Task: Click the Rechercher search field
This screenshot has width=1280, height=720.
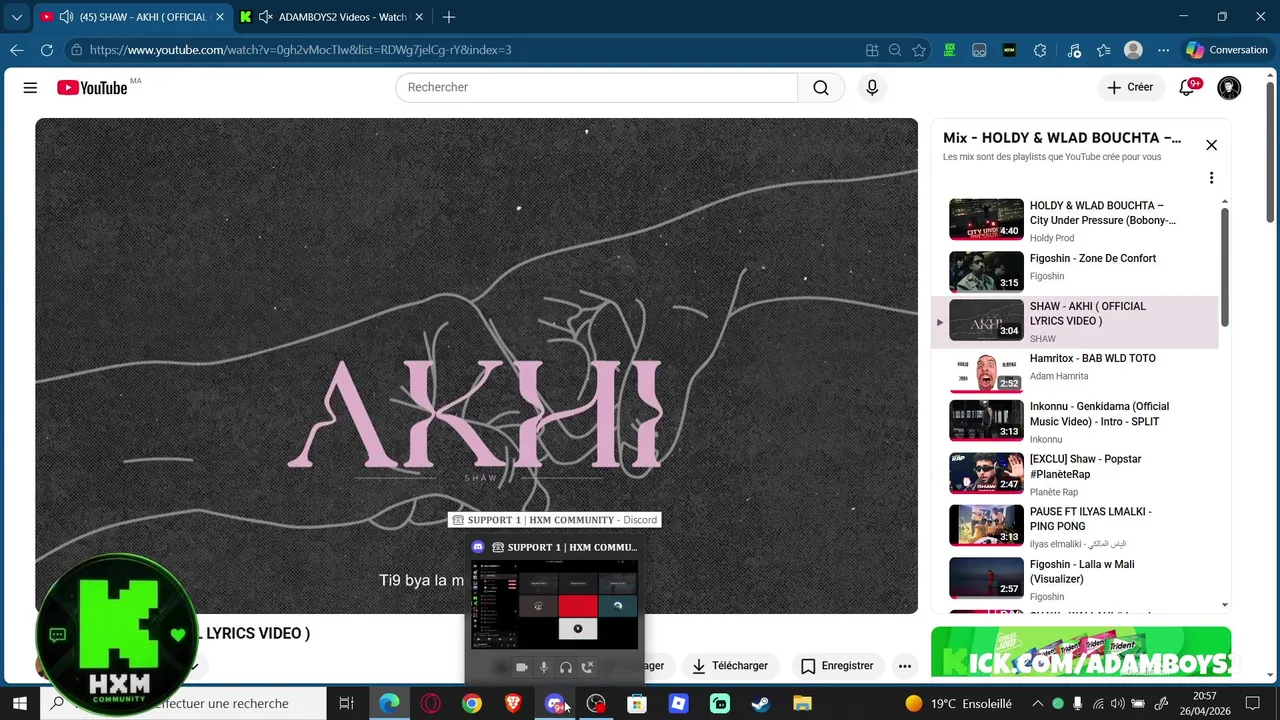Action: [597, 87]
